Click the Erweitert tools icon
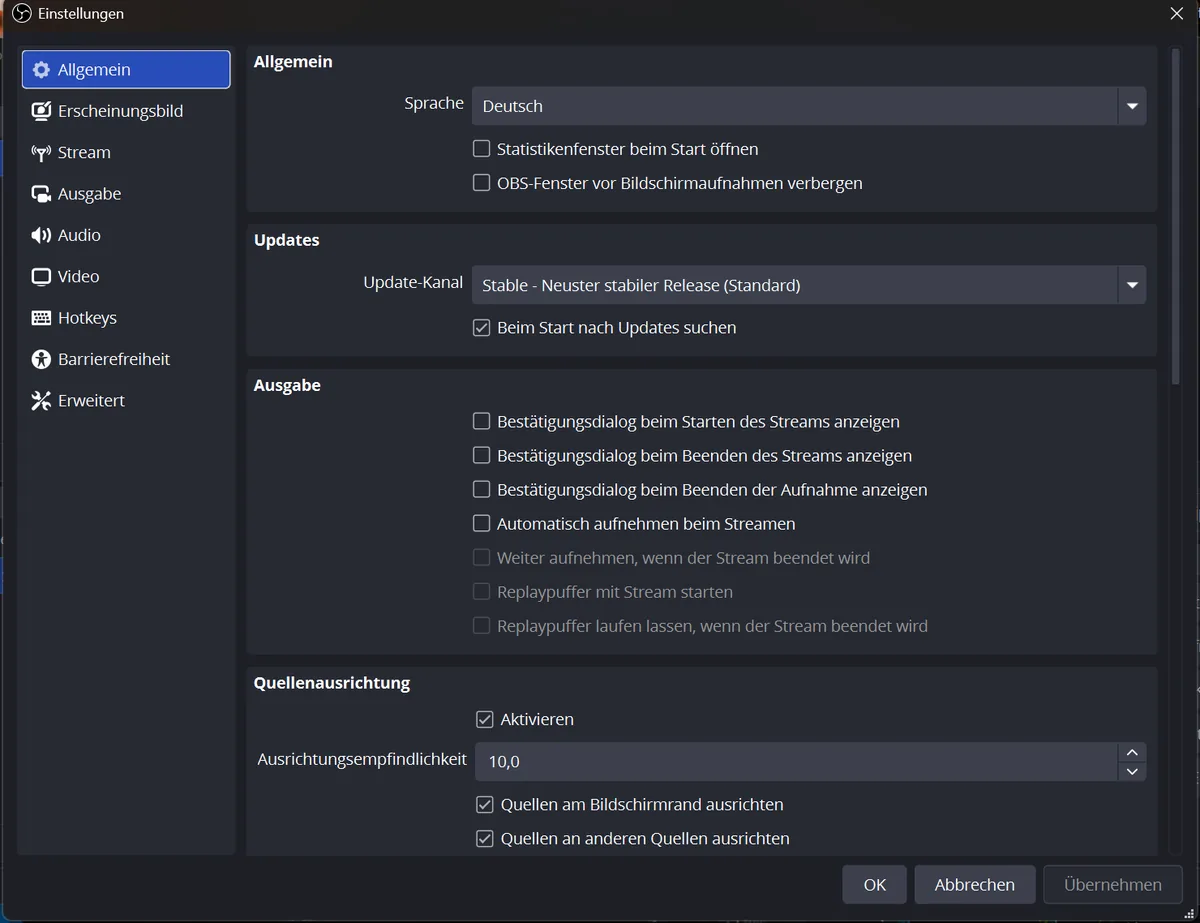Screen dimensions: 1200x923 pyautogui.click(x=41, y=401)
